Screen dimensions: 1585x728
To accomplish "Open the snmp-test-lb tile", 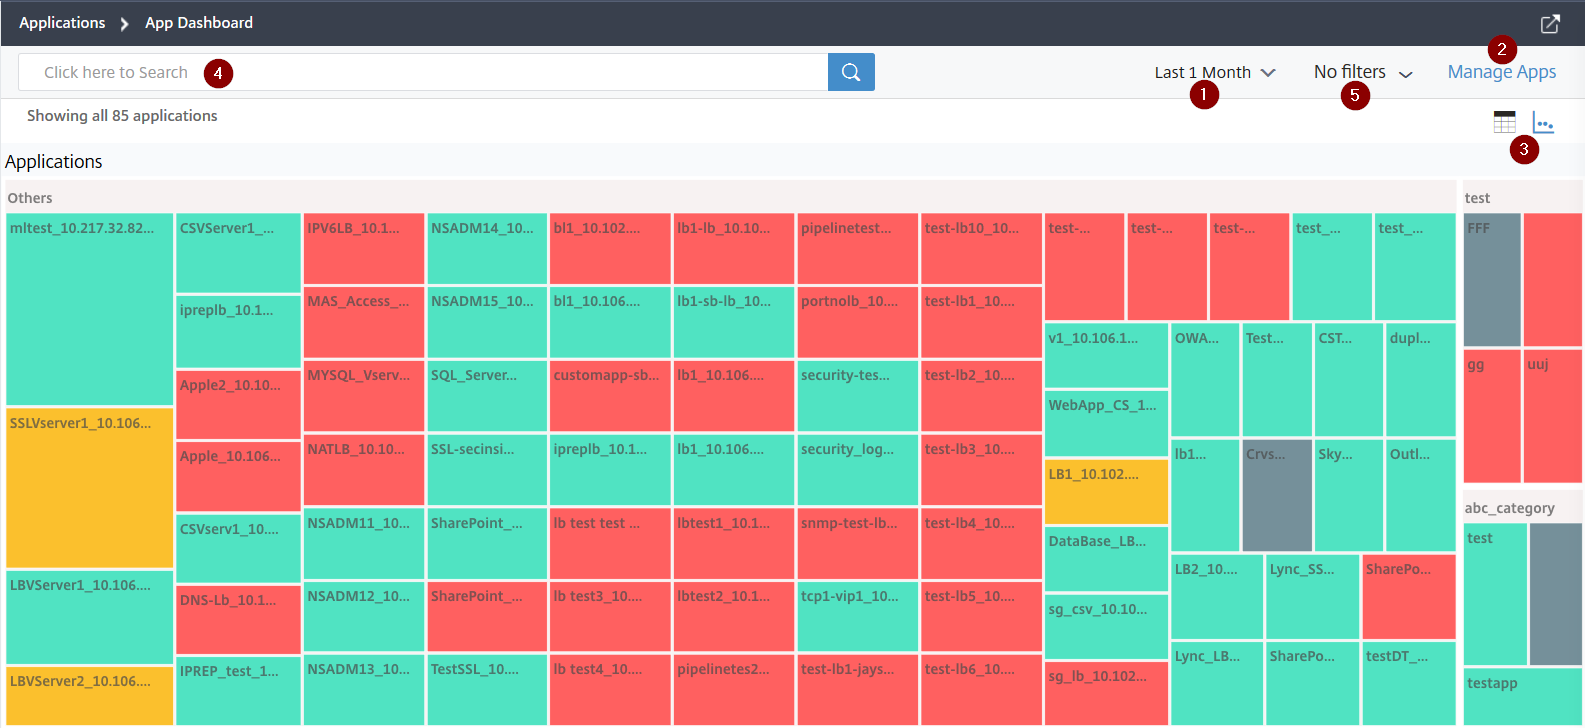I will pos(857,543).
